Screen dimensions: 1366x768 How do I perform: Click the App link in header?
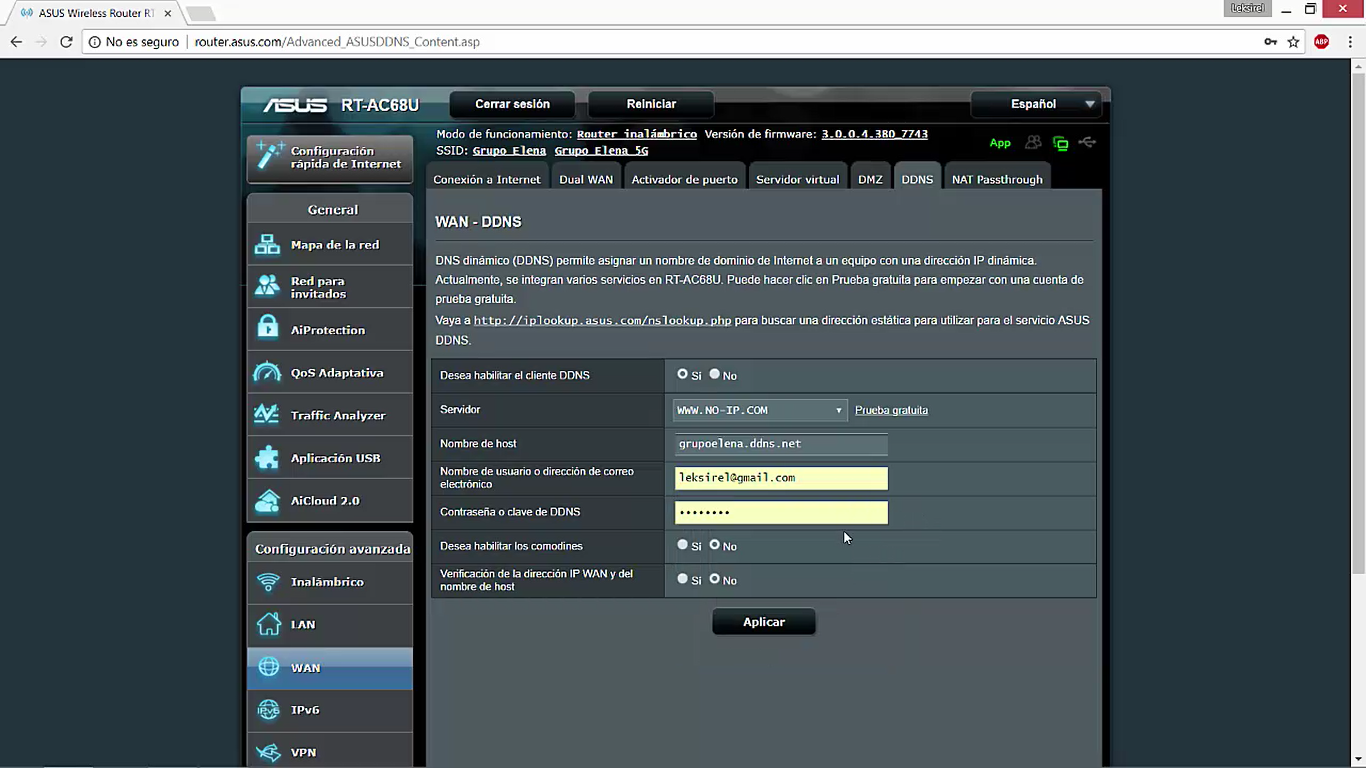1000,143
